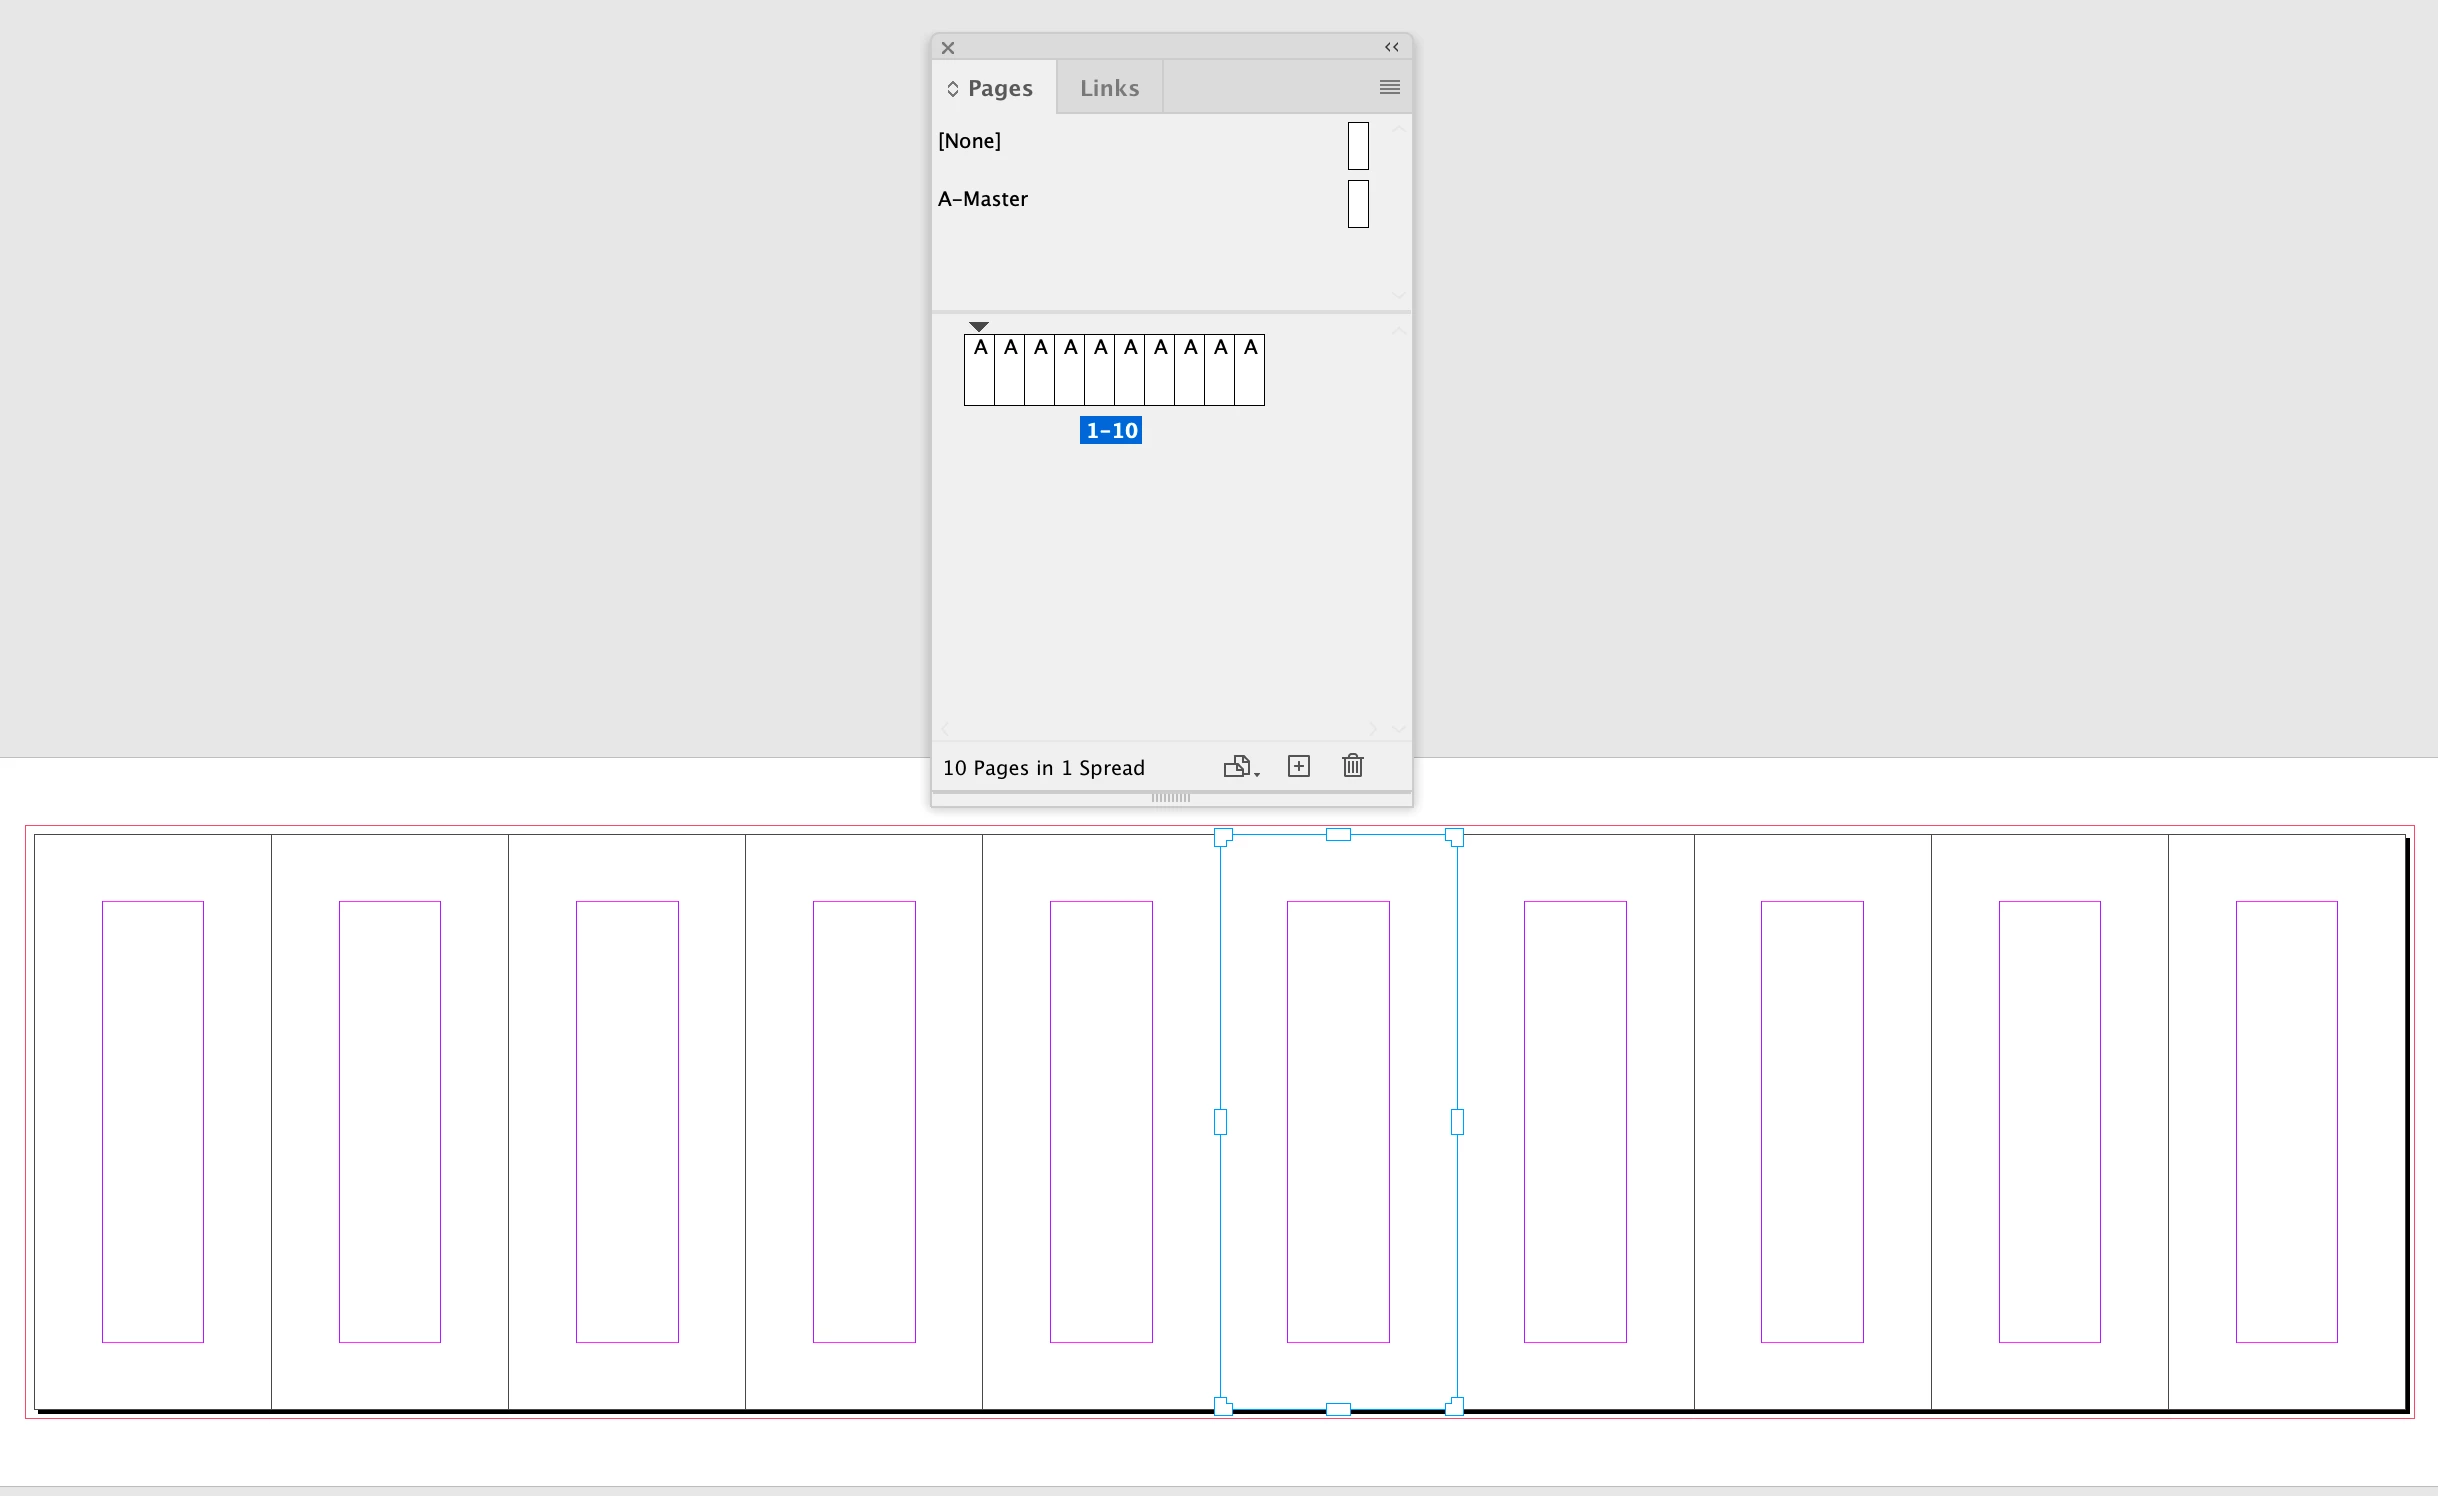The height and width of the screenshot is (1496, 2438).
Task: Select the last page thumbnail in spread
Action: click(1249, 371)
